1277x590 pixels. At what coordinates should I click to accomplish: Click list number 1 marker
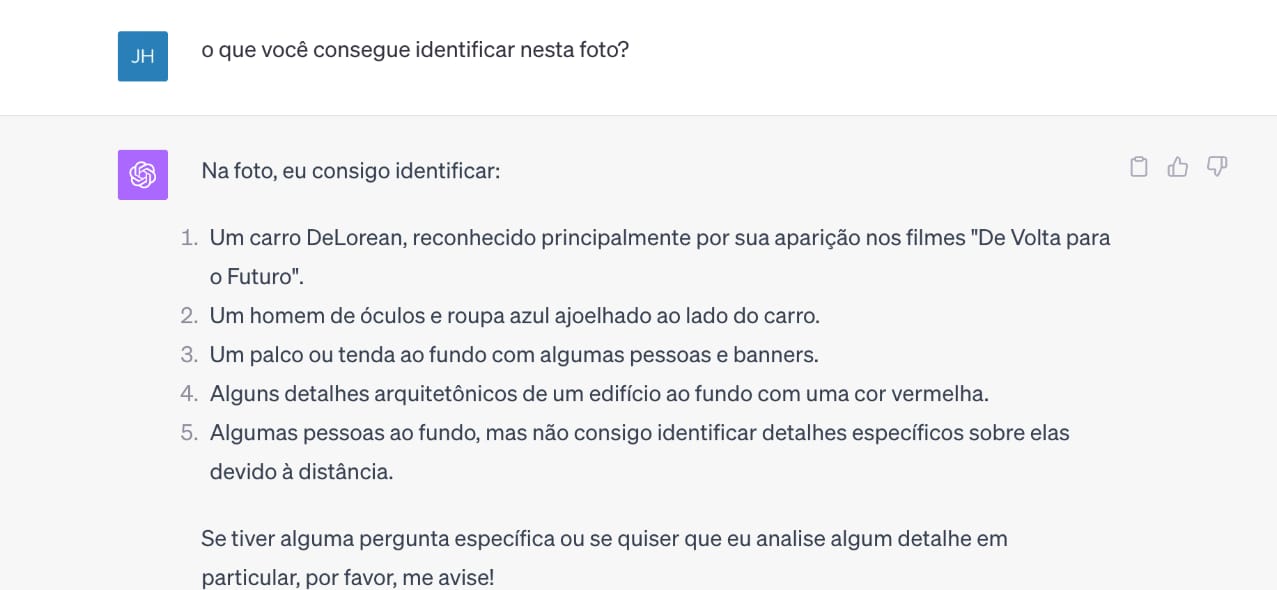(189, 238)
